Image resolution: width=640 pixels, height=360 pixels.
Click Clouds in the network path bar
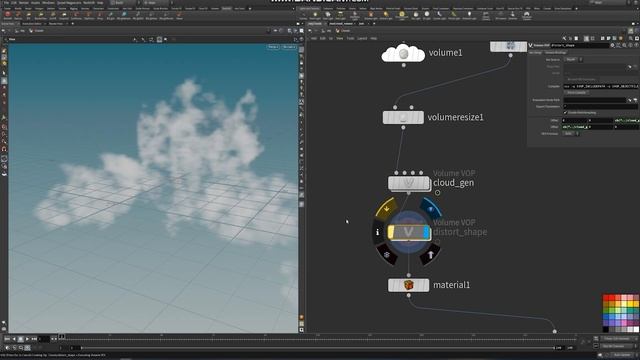coord(344,31)
